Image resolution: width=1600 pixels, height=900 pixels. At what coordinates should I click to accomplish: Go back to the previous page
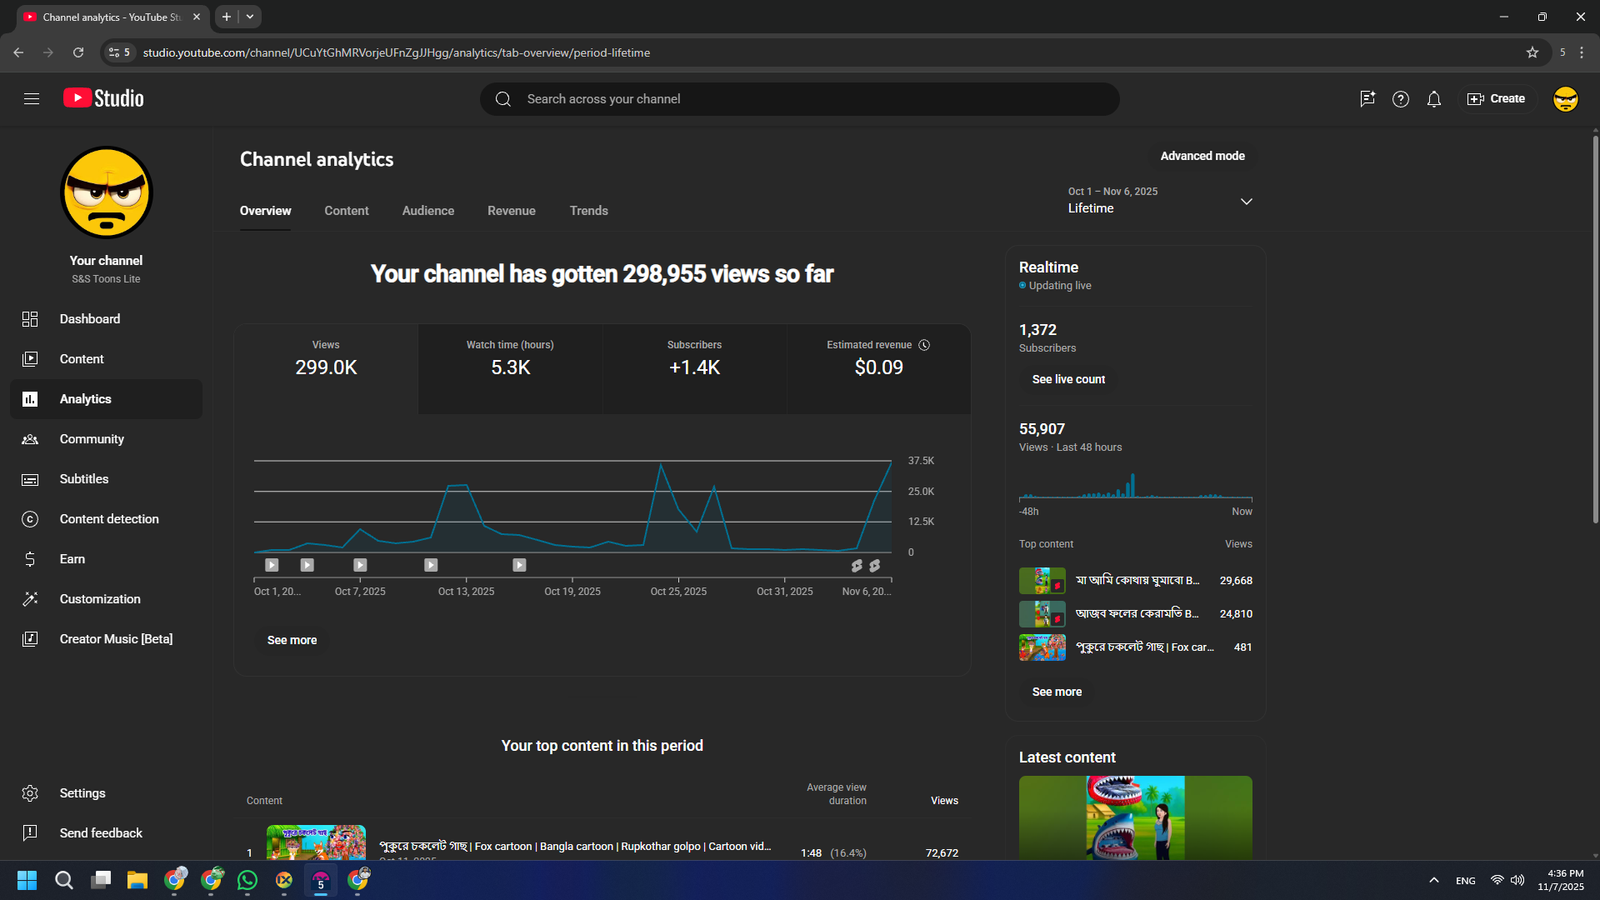pos(18,53)
